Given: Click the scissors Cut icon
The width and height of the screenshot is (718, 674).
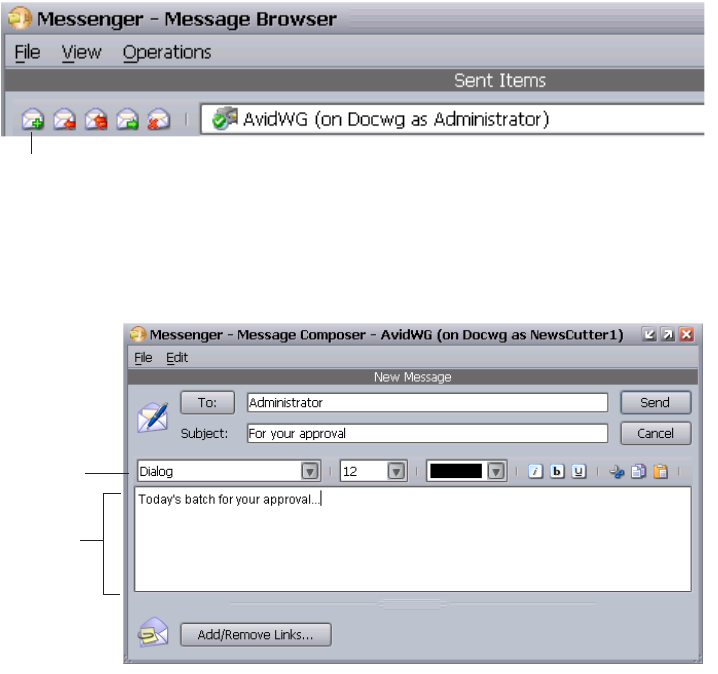Looking at the screenshot, I should pos(617,472).
